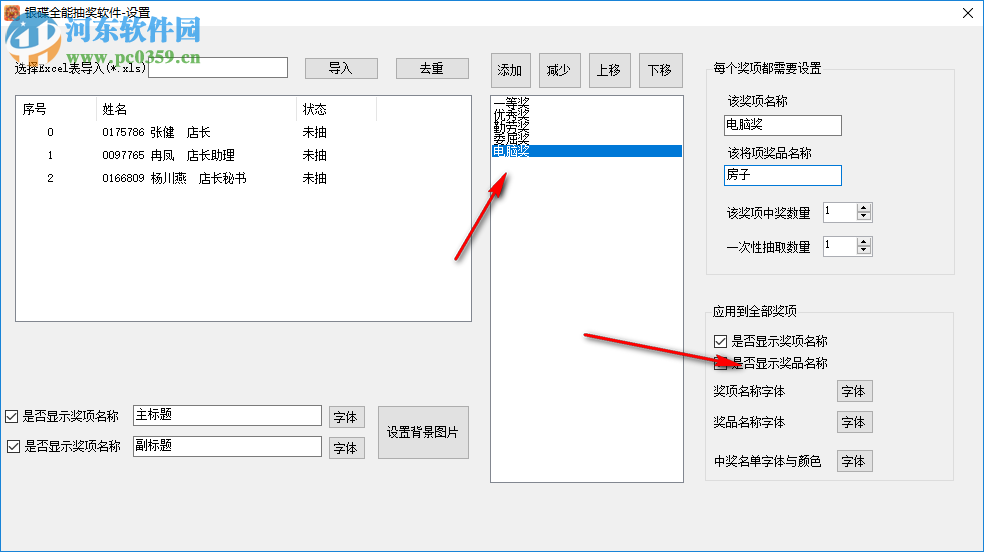Increase 一次性抽取数量 with up arrow
Viewport: 984px width, 552px height.
tap(864, 242)
